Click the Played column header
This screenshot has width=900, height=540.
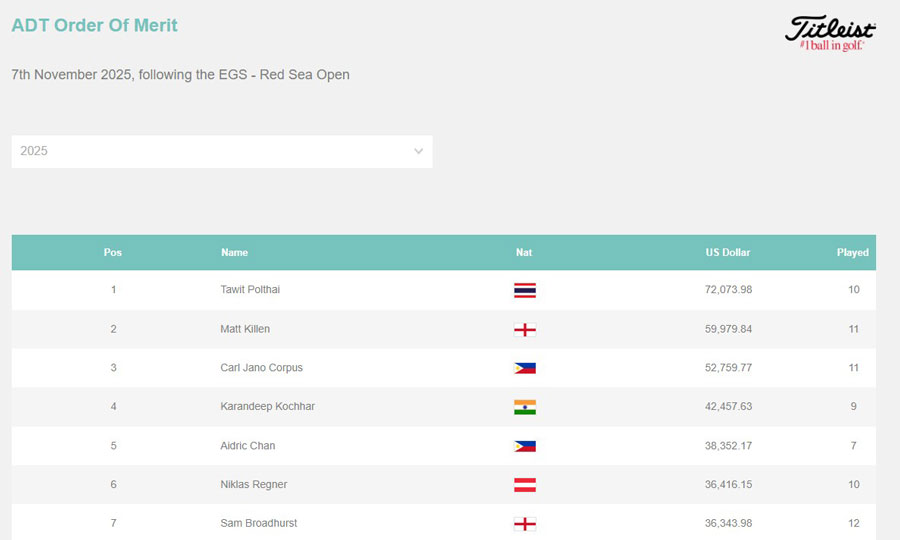(x=852, y=253)
